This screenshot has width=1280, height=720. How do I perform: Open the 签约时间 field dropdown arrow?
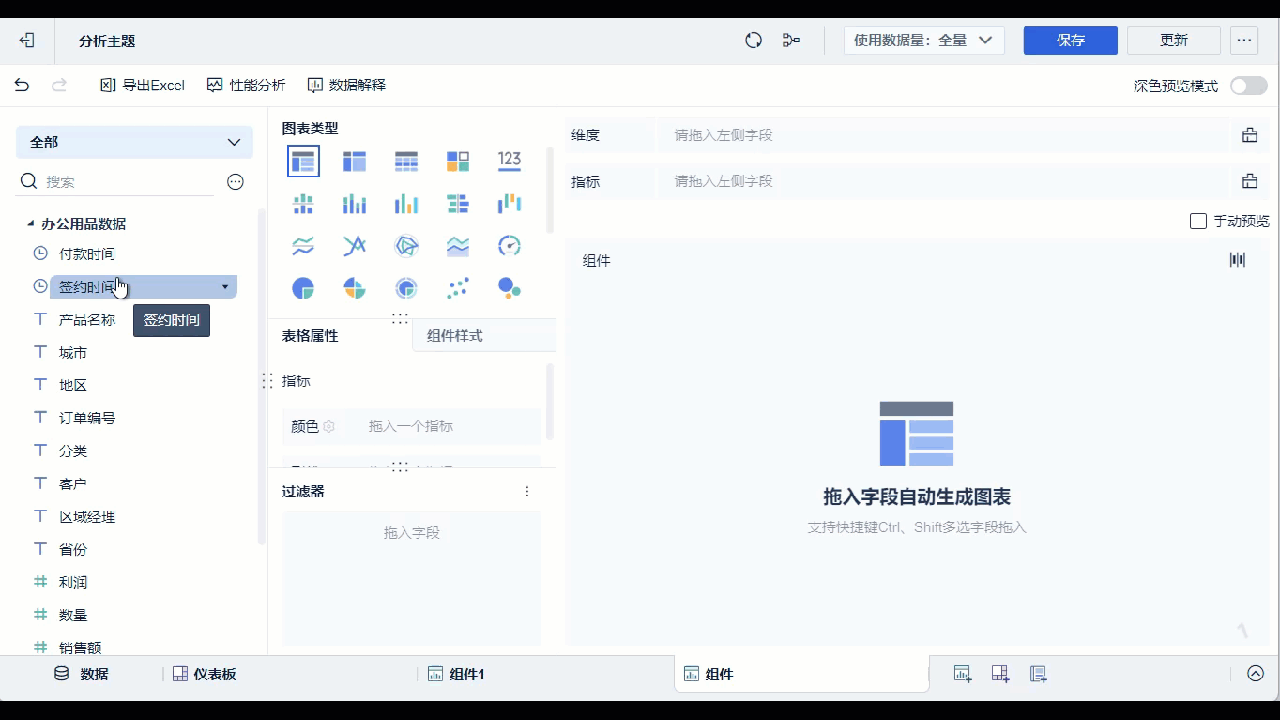pyautogui.click(x=224, y=286)
